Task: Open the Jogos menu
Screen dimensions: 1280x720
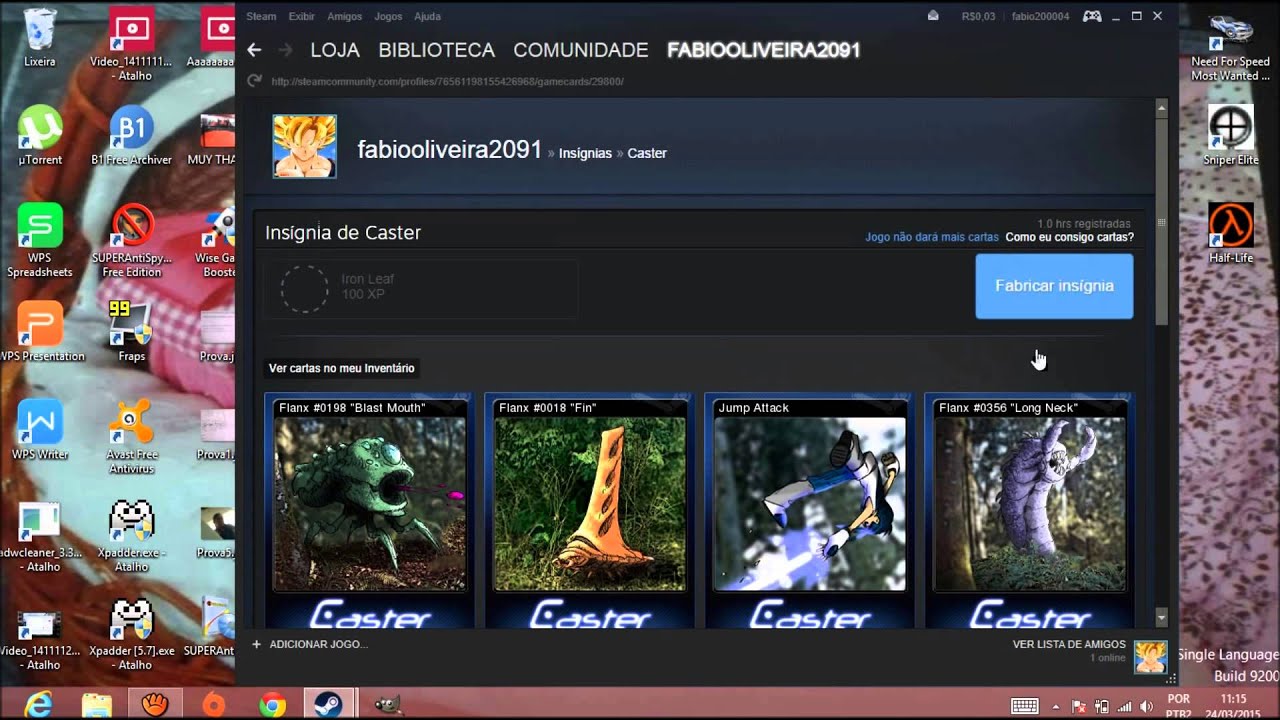Action: coord(388,16)
